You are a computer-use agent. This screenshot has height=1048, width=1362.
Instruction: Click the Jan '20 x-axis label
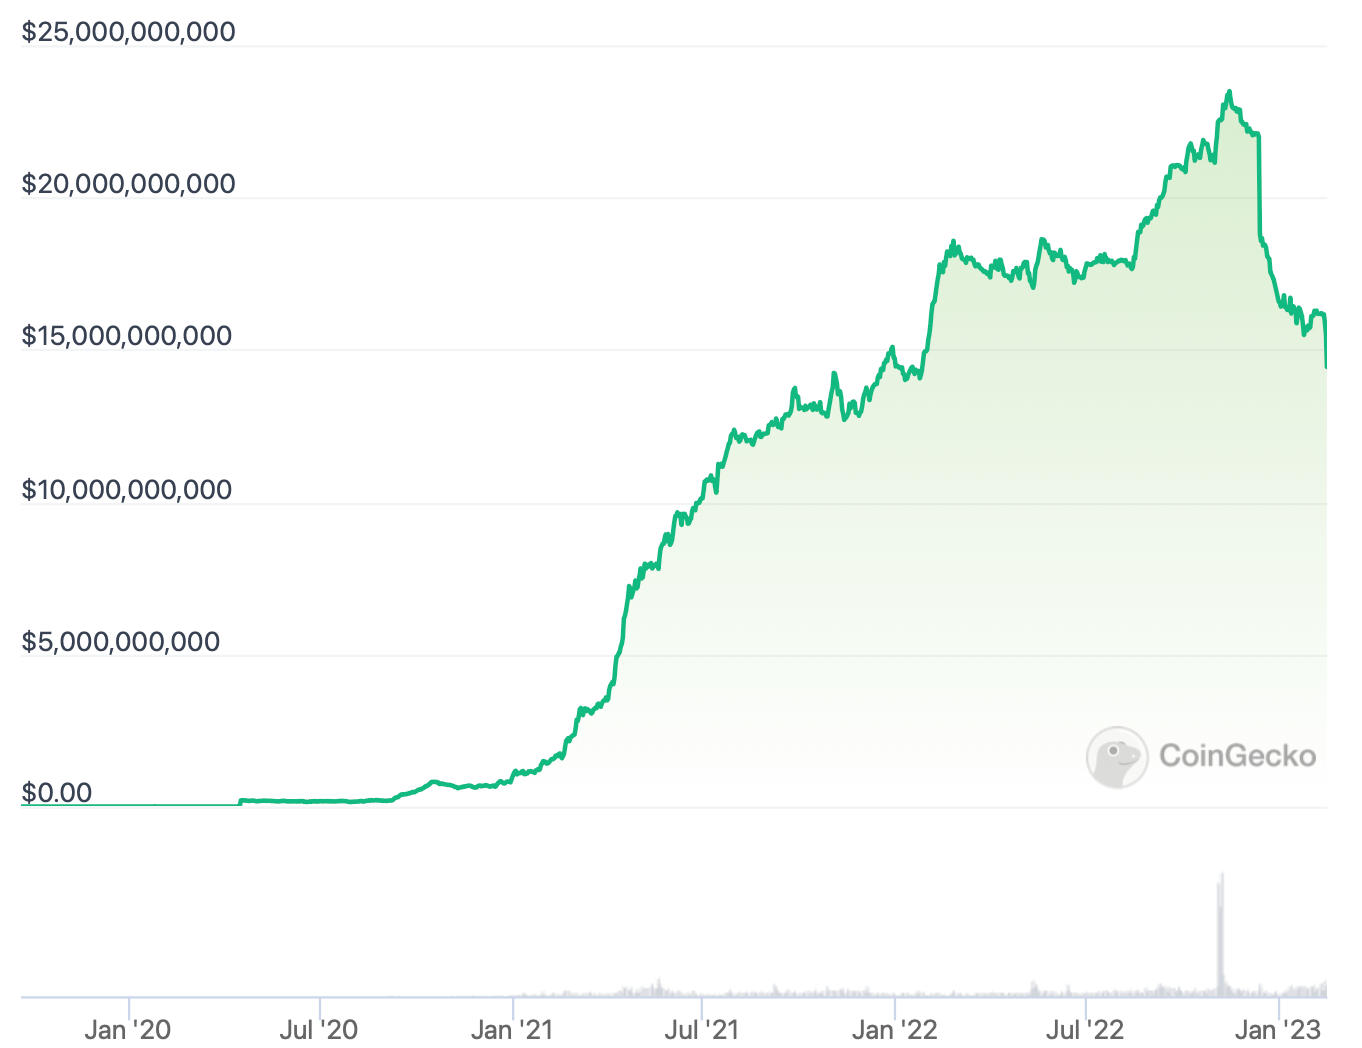(x=127, y=1029)
